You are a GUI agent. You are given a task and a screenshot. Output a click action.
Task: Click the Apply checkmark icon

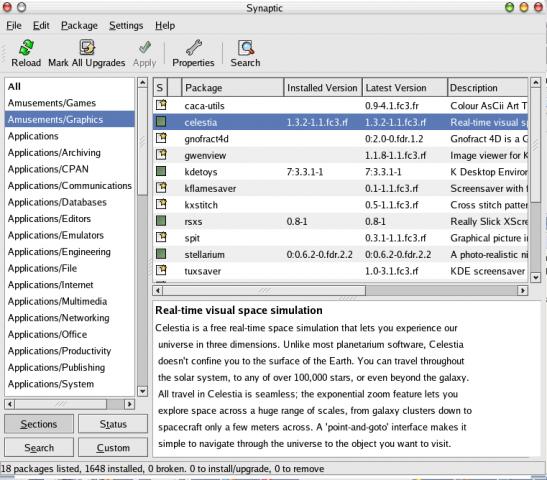[144, 48]
